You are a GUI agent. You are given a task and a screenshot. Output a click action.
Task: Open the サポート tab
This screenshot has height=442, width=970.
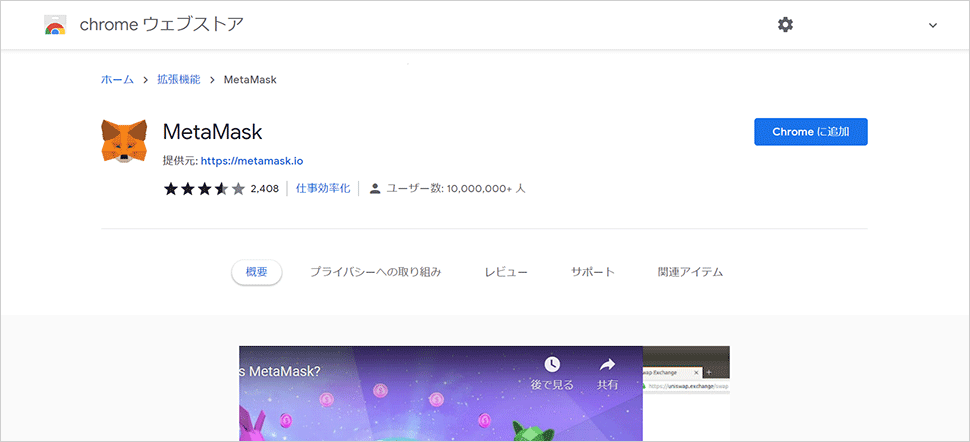tap(593, 272)
